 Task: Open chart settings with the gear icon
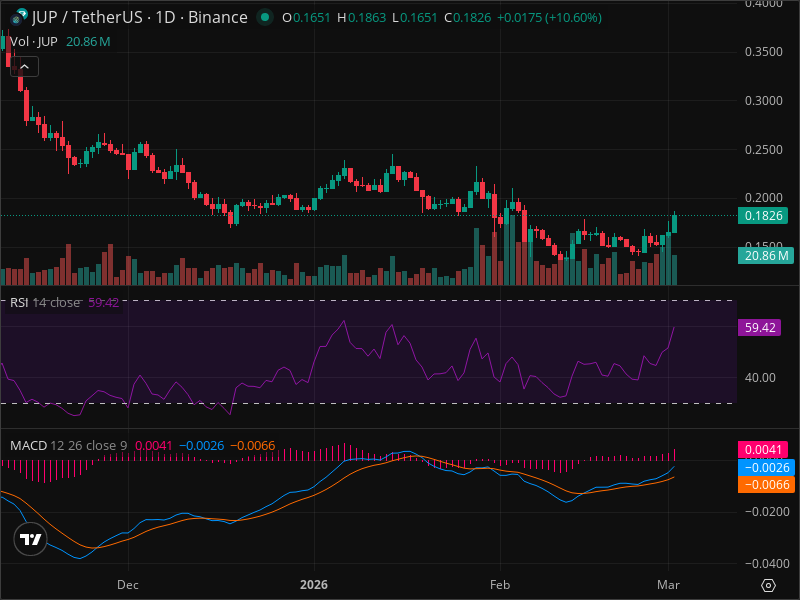point(768,585)
